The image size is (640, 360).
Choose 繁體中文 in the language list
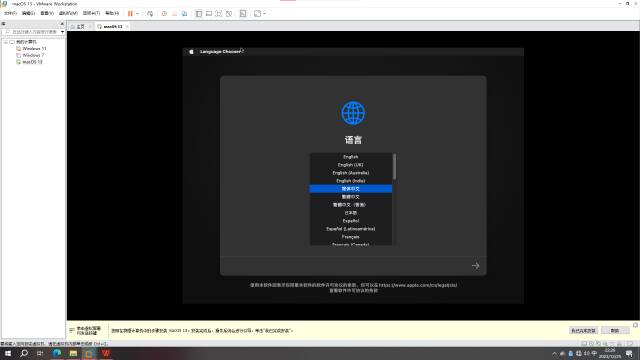click(351, 197)
